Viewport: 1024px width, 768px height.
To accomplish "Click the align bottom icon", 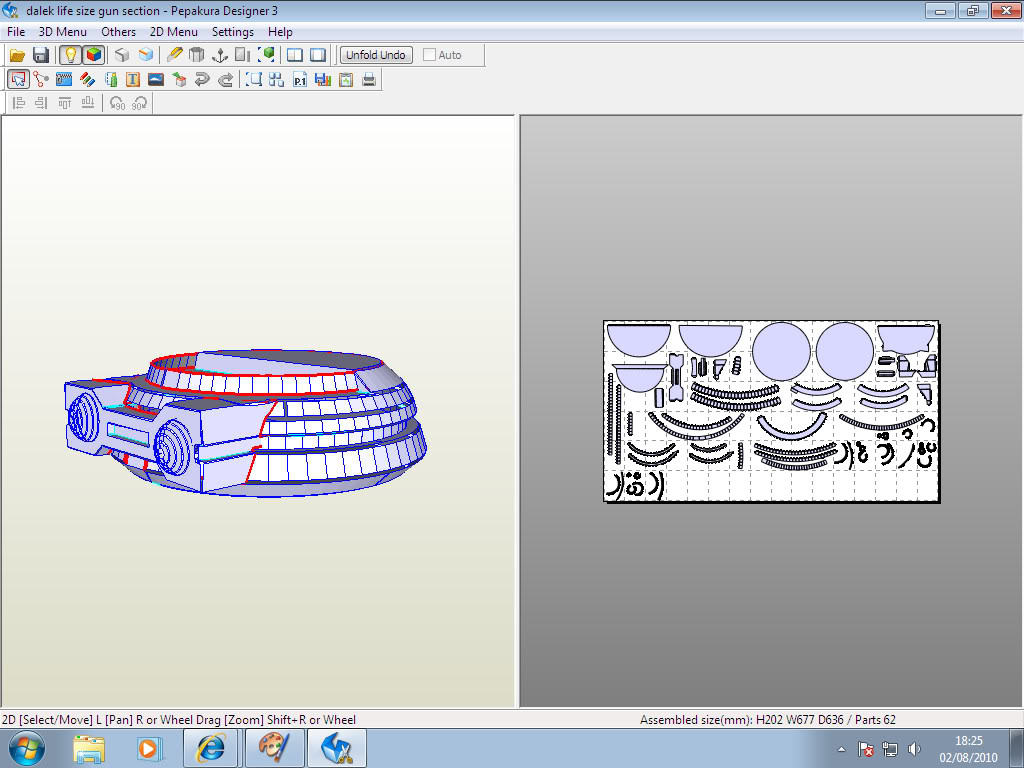I will [x=88, y=103].
